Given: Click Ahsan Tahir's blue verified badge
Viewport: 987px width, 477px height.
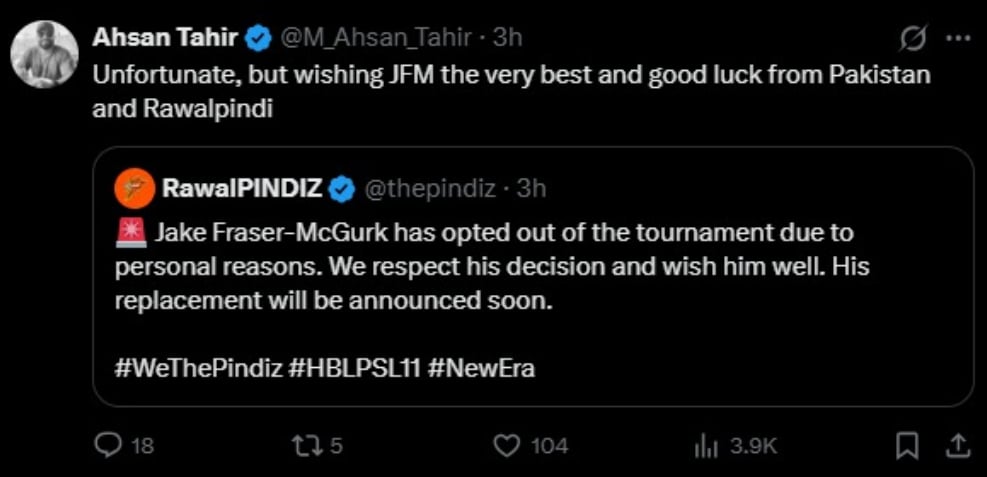Looking at the screenshot, I should pyautogui.click(x=257, y=39).
